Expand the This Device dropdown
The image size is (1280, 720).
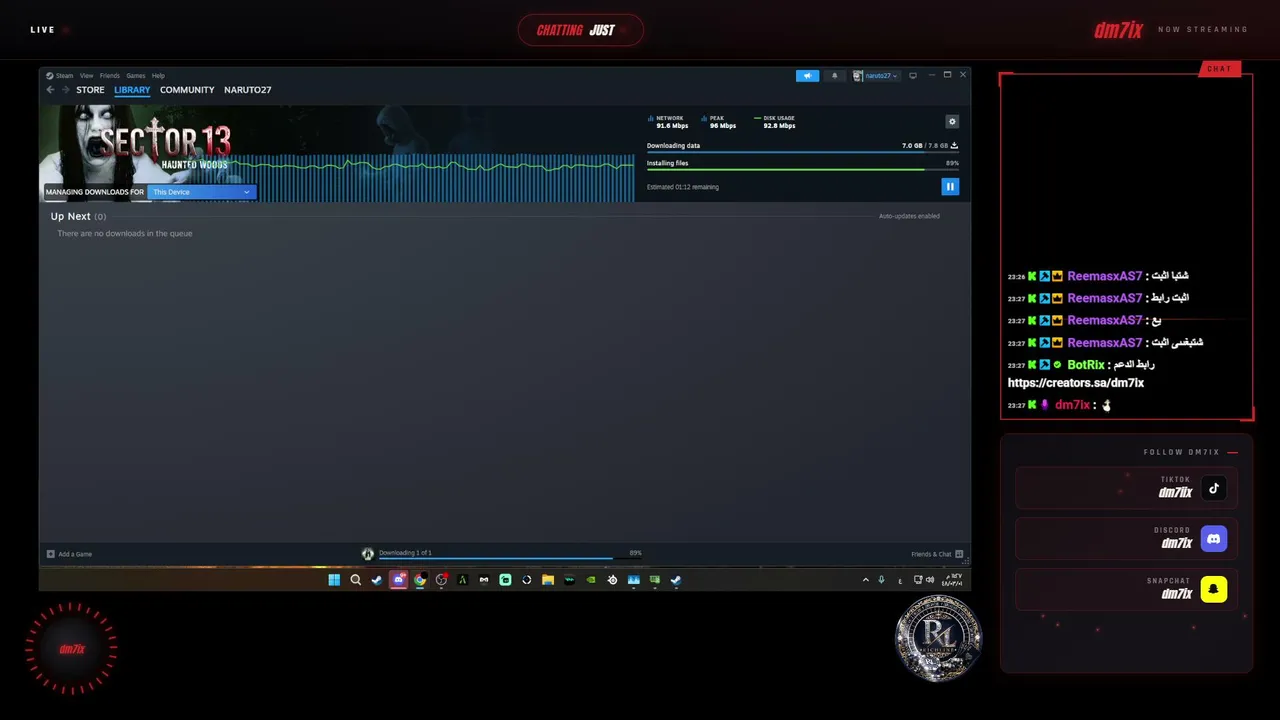(202, 192)
